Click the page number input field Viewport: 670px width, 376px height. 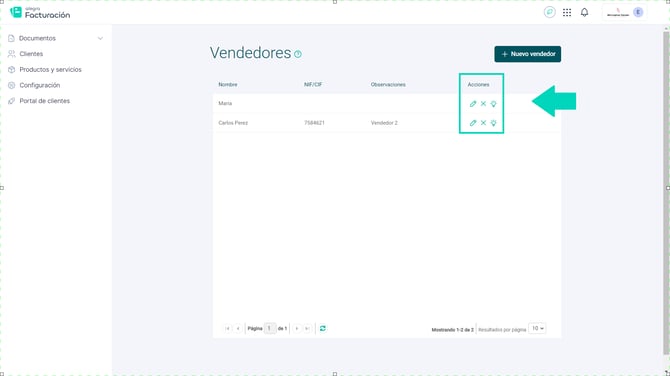click(270, 328)
